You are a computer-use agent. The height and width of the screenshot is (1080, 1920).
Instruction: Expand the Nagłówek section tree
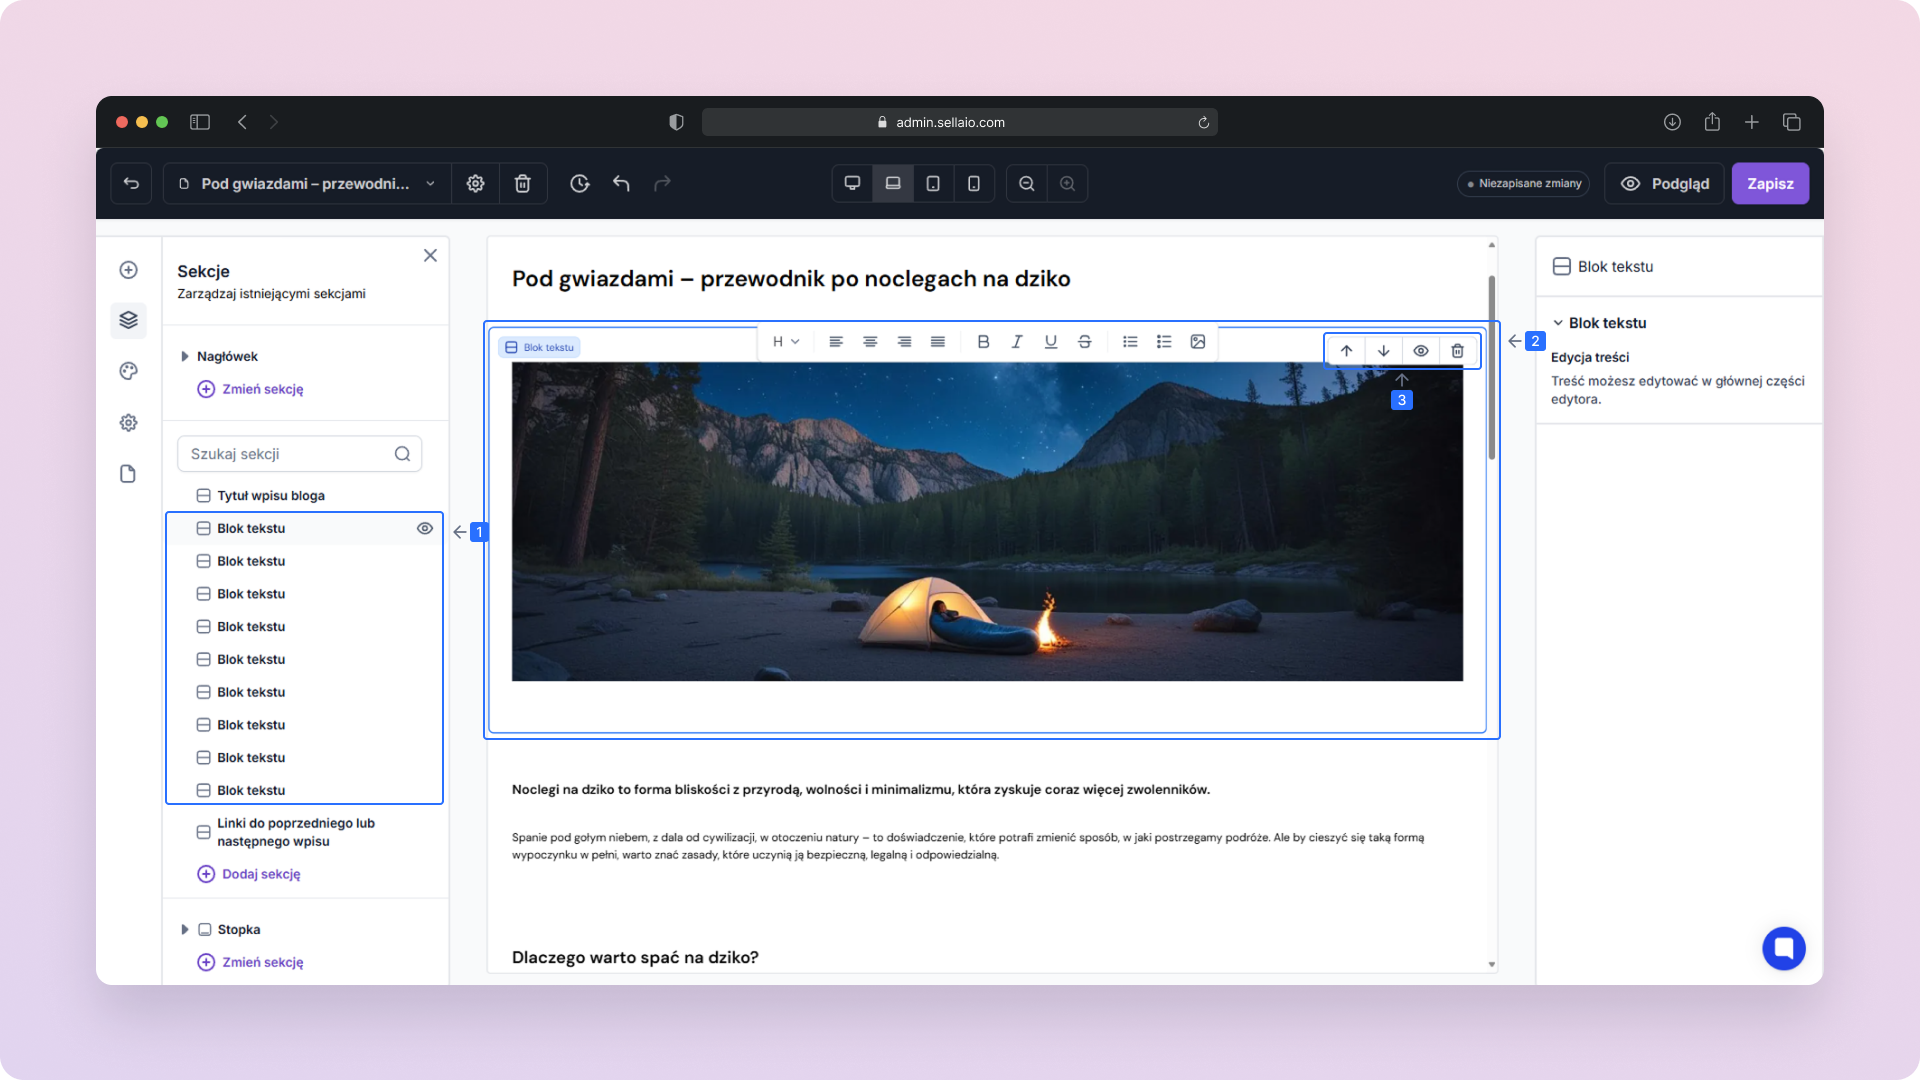185,357
